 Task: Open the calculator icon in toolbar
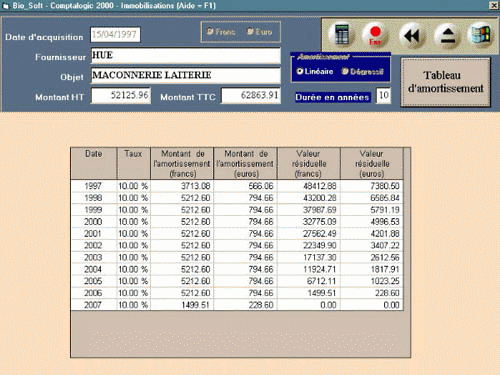[x=341, y=34]
